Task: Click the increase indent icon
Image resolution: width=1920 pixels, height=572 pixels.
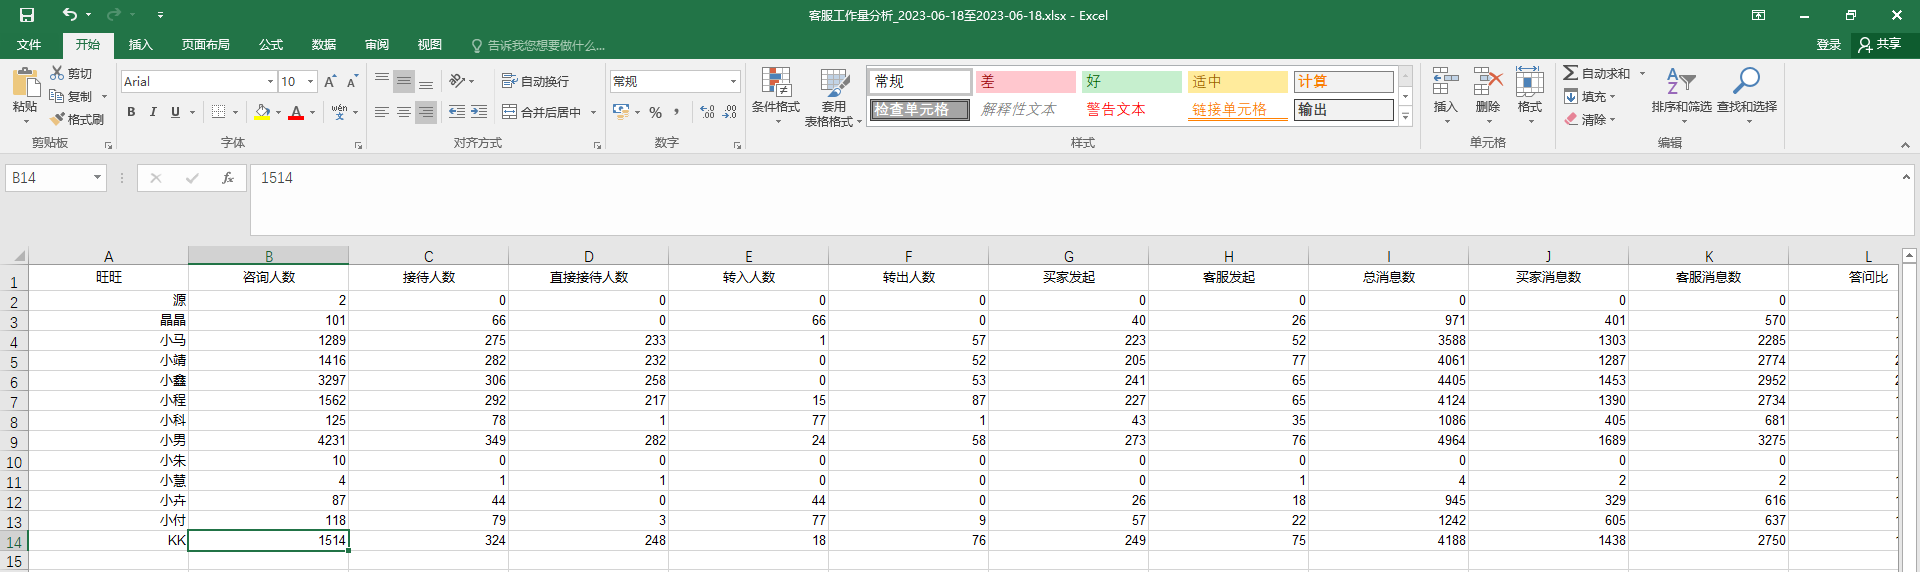Action: pyautogui.click(x=479, y=112)
